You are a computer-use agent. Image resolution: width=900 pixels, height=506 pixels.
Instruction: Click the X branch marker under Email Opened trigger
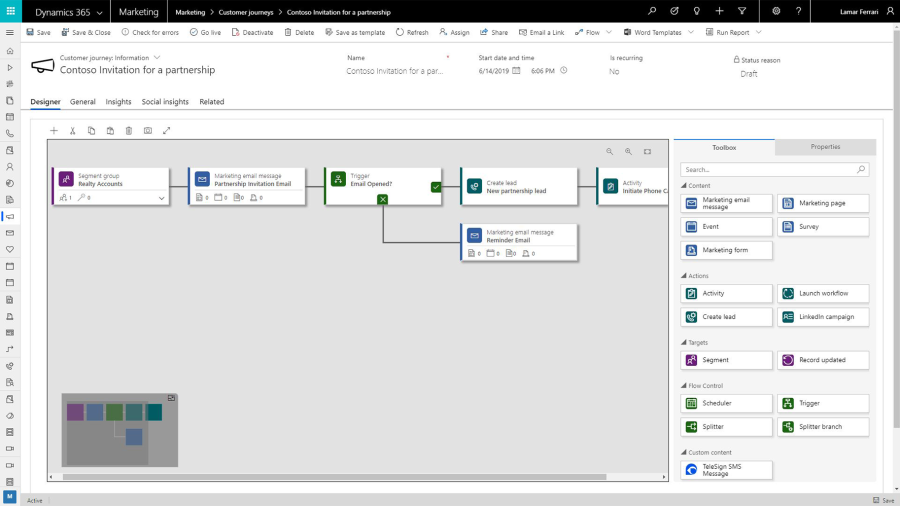coord(383,199)
